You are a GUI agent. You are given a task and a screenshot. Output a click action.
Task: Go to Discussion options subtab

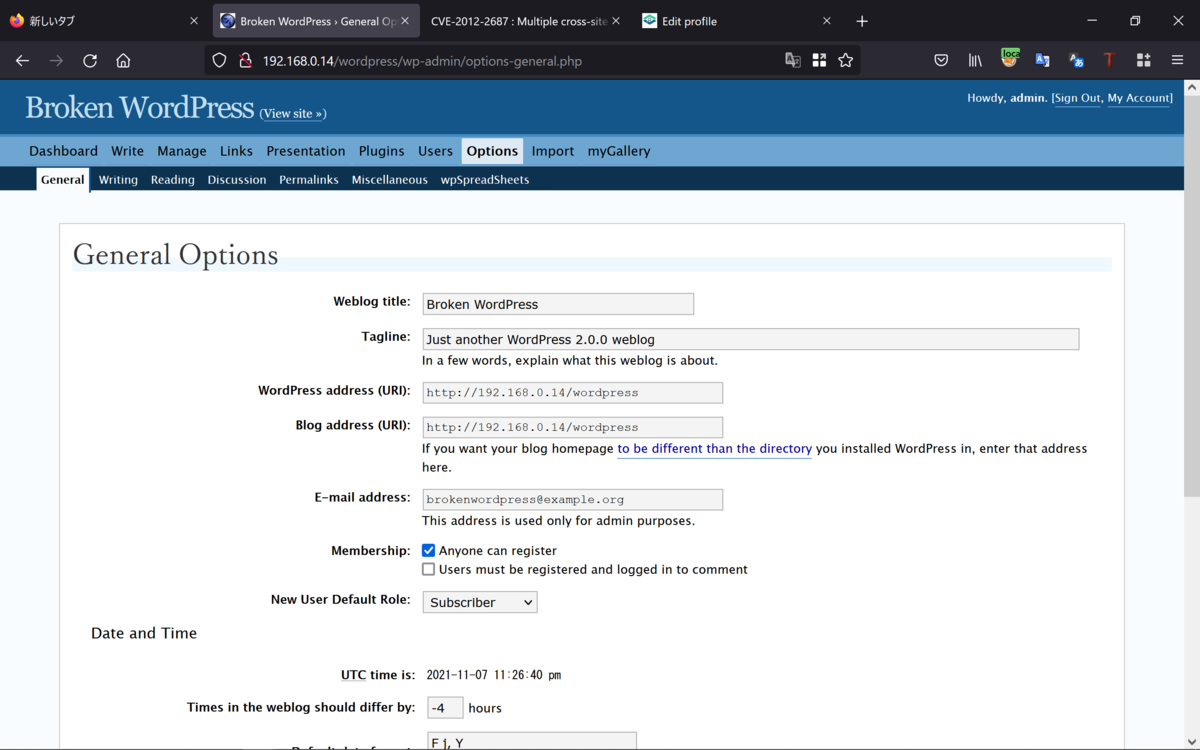point(237,180)
